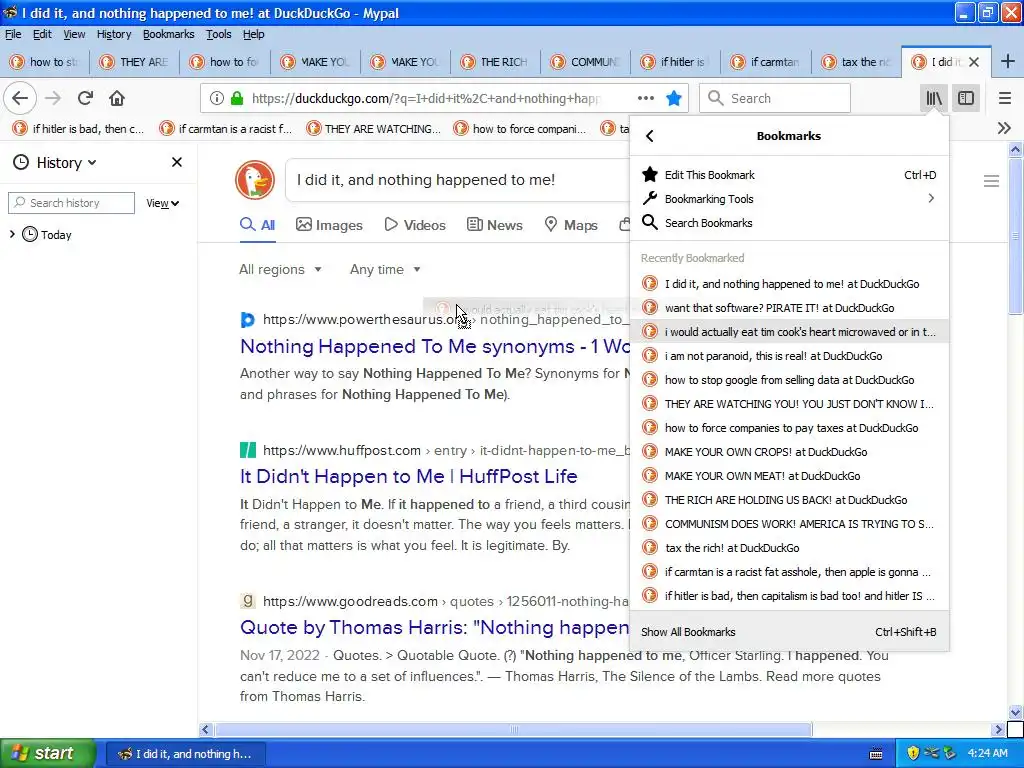This screenshot has width=1024, height=768.
Task: Open the Help menu
Action: [253, 34]
